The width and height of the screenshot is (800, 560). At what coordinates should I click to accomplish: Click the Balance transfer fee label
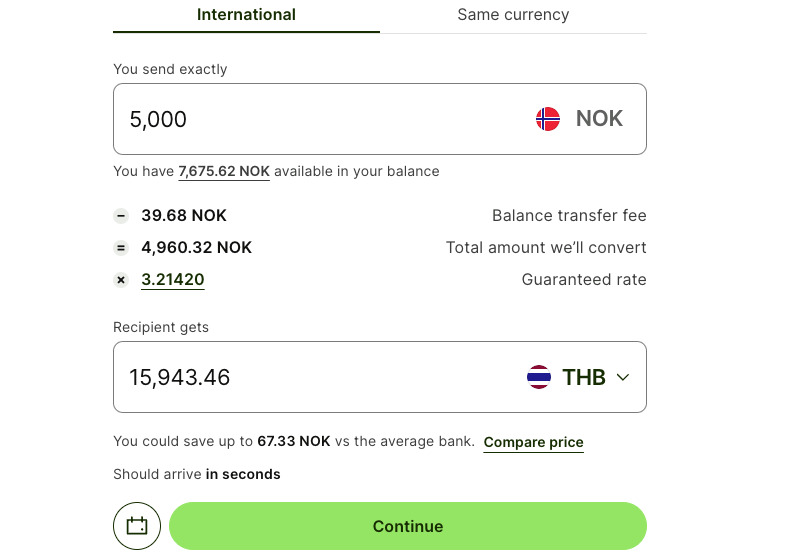coord(569,216)
